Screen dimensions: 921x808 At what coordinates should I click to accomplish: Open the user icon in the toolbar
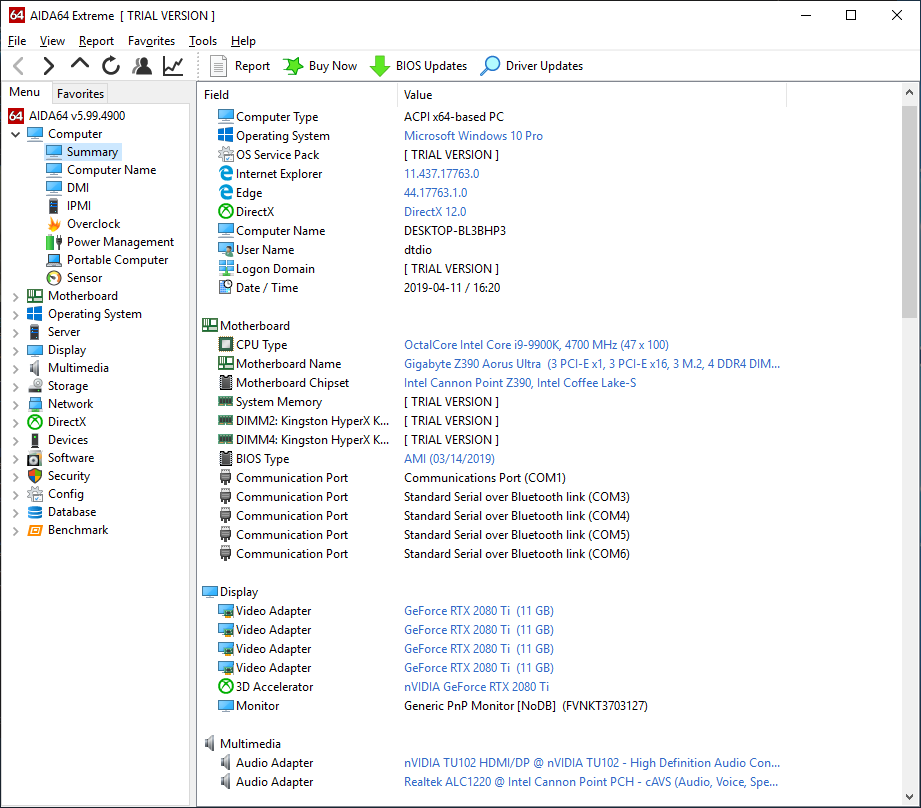pos(142,66)
